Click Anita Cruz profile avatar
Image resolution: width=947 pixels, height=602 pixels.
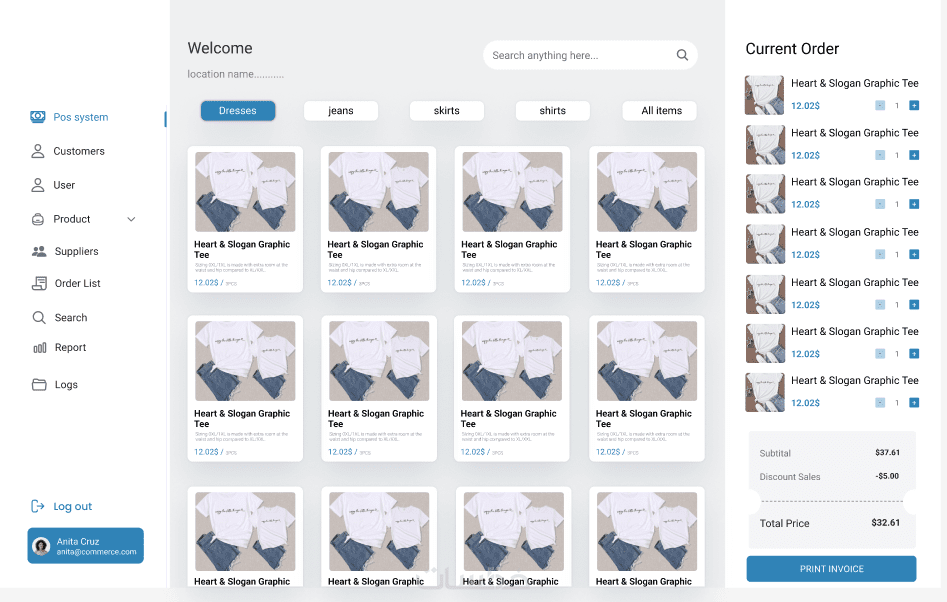click(41, 546)
